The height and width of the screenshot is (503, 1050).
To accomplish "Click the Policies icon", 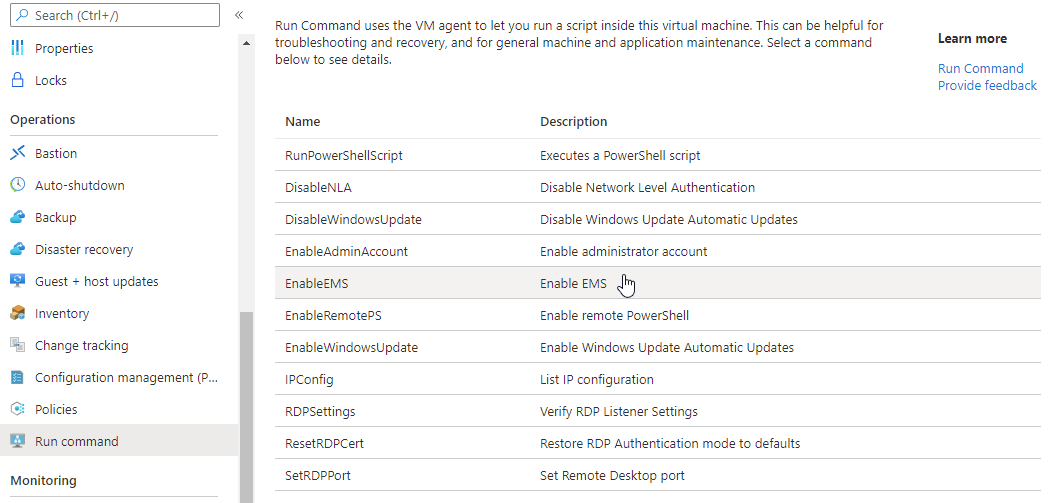I will [17, 409].
